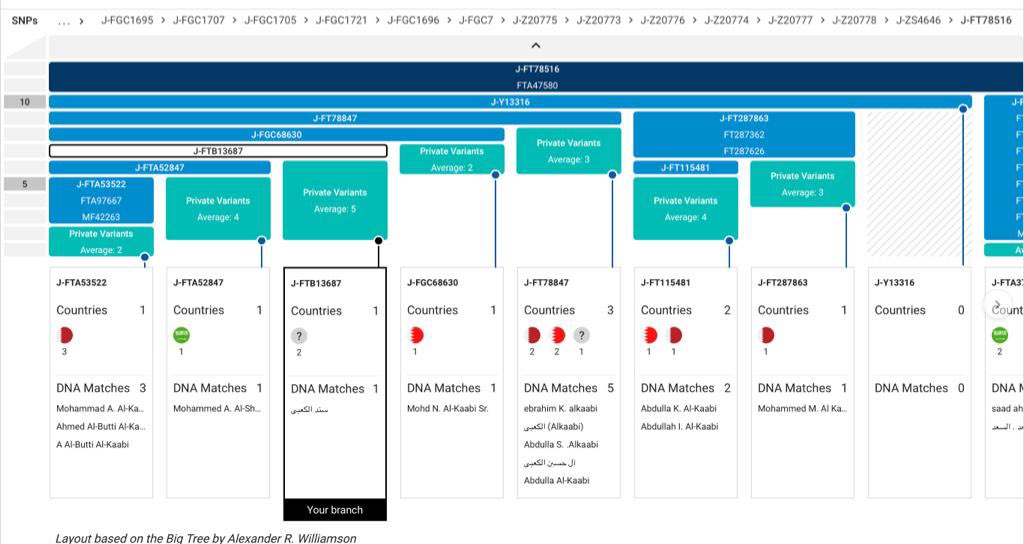Navigate to J-Z20774 breadcrumb
This screenshot has width=1024, height=544.
727,20
